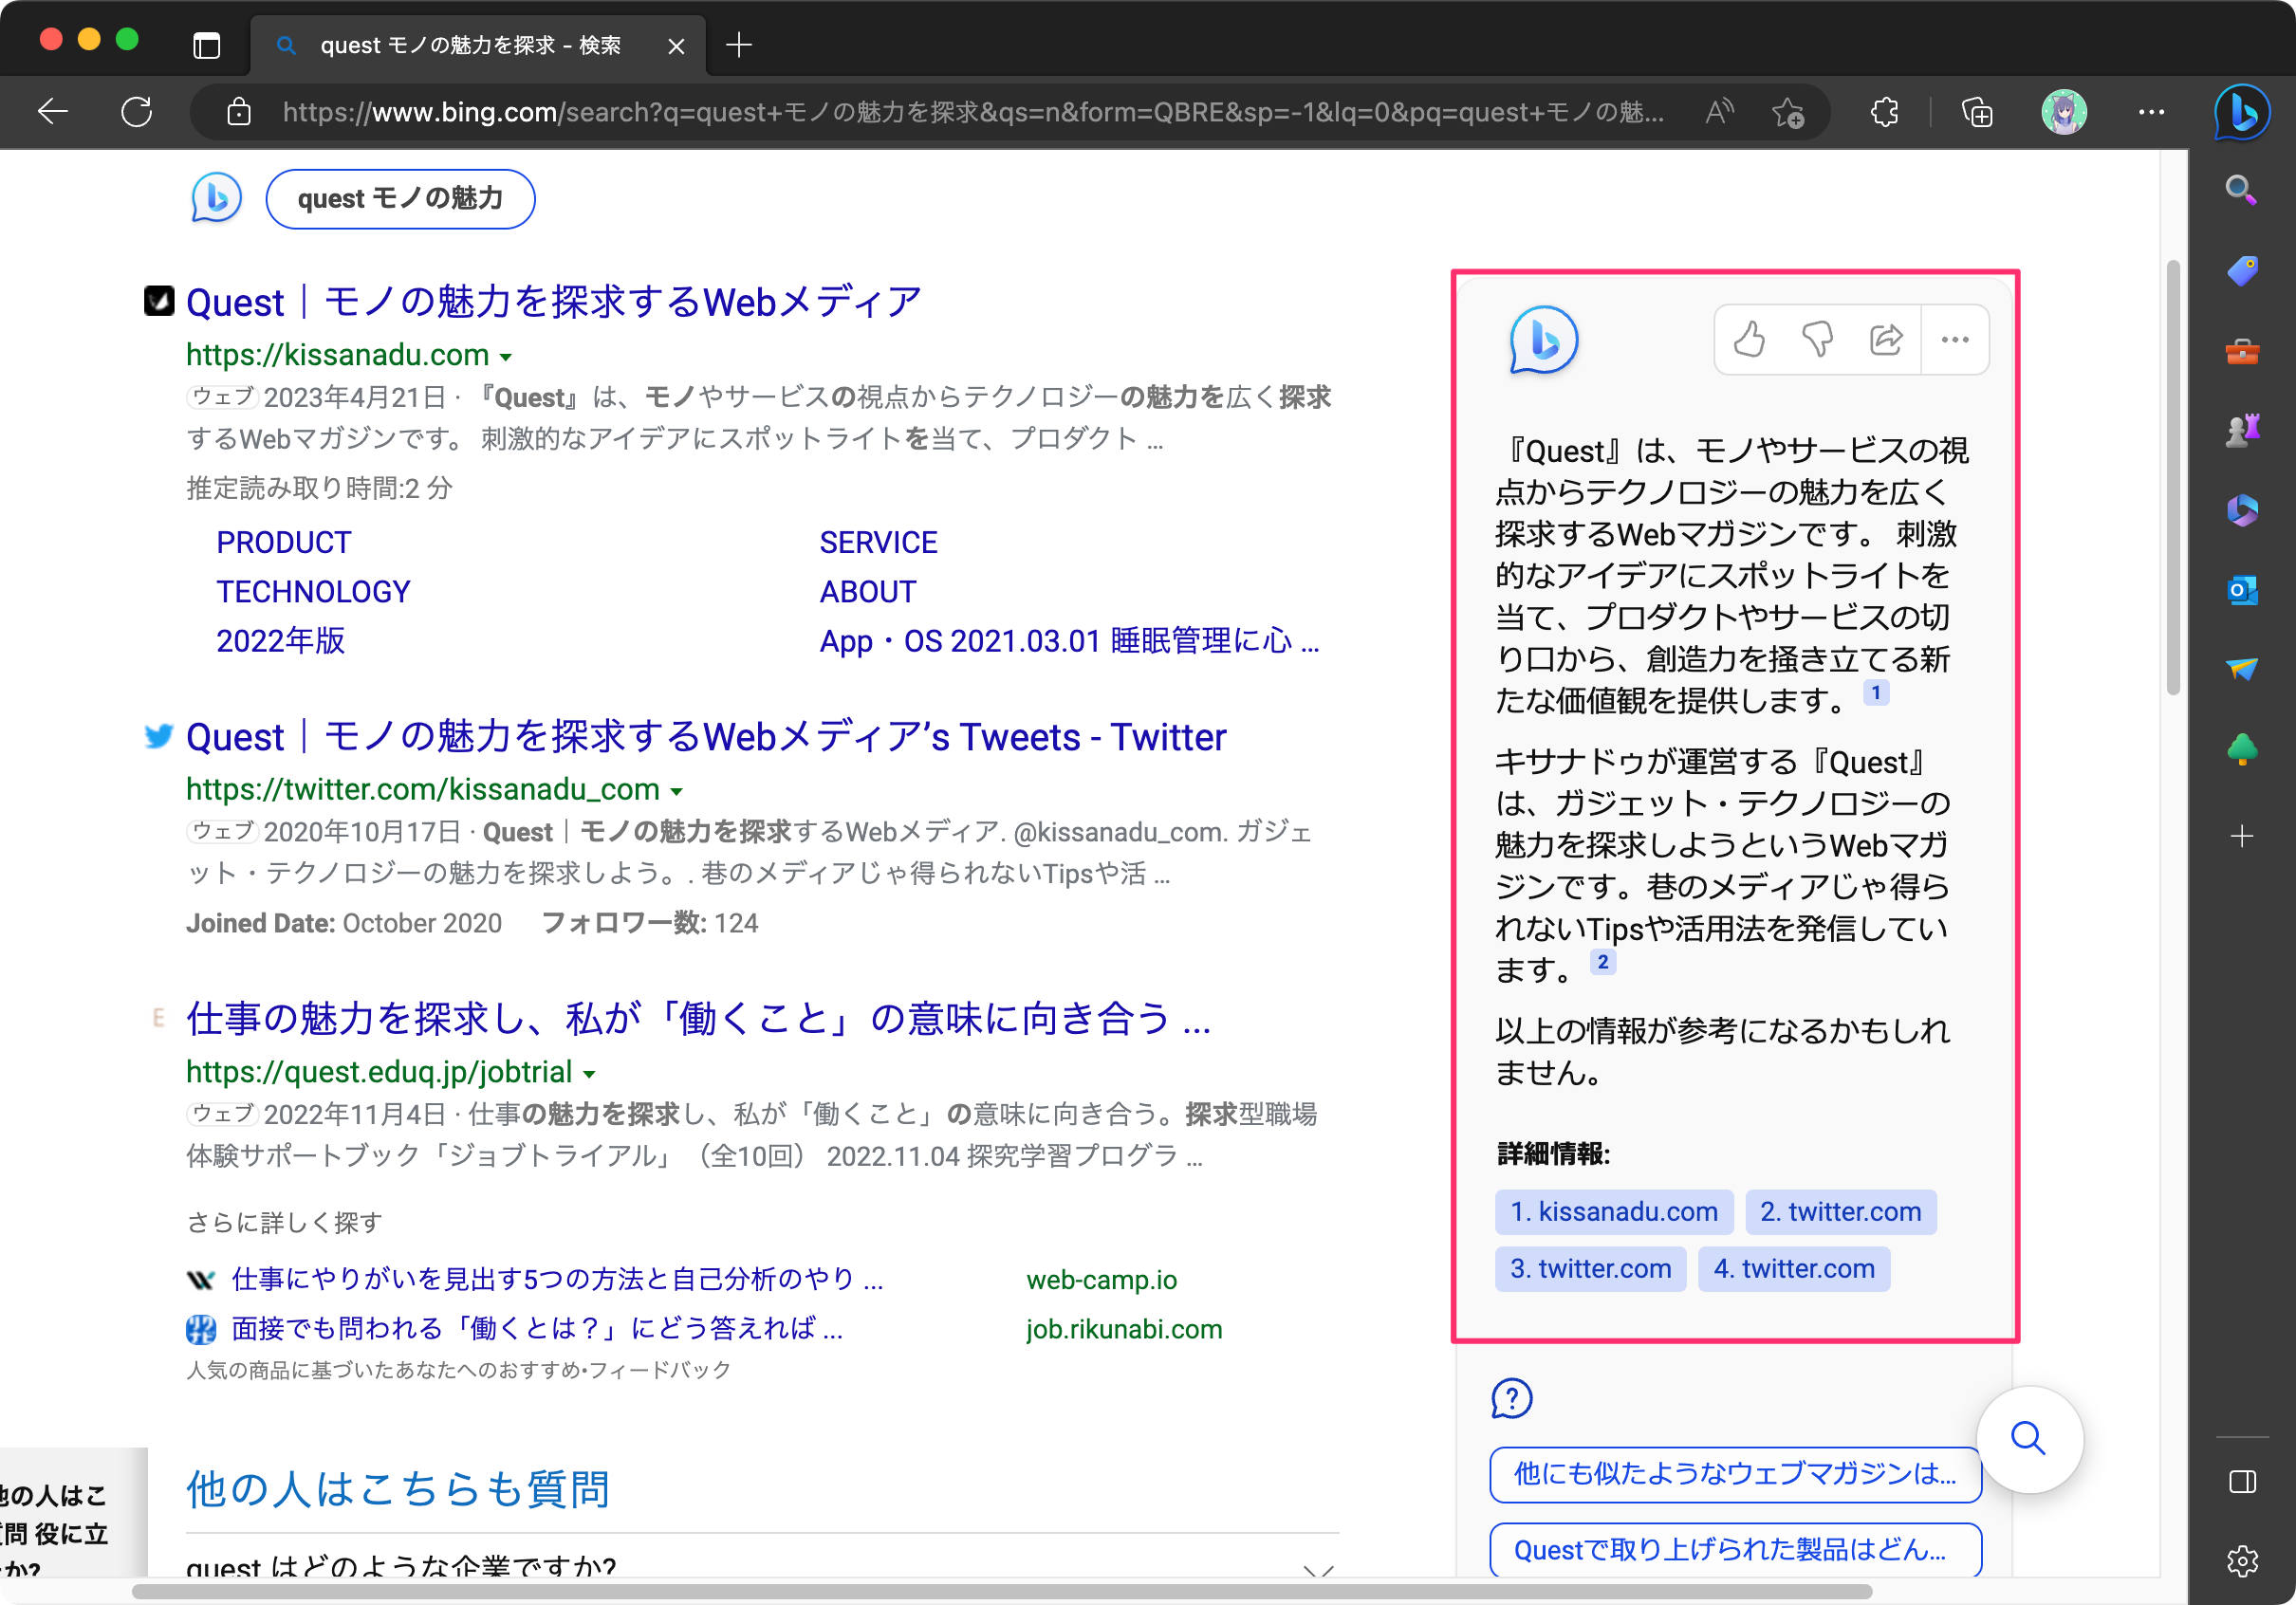Image resolution: width=2296 pixels, height=1605 pixels.
Task: Click the "quest モノの魅力" chat pill button
Action: click(x=400, y=199)
